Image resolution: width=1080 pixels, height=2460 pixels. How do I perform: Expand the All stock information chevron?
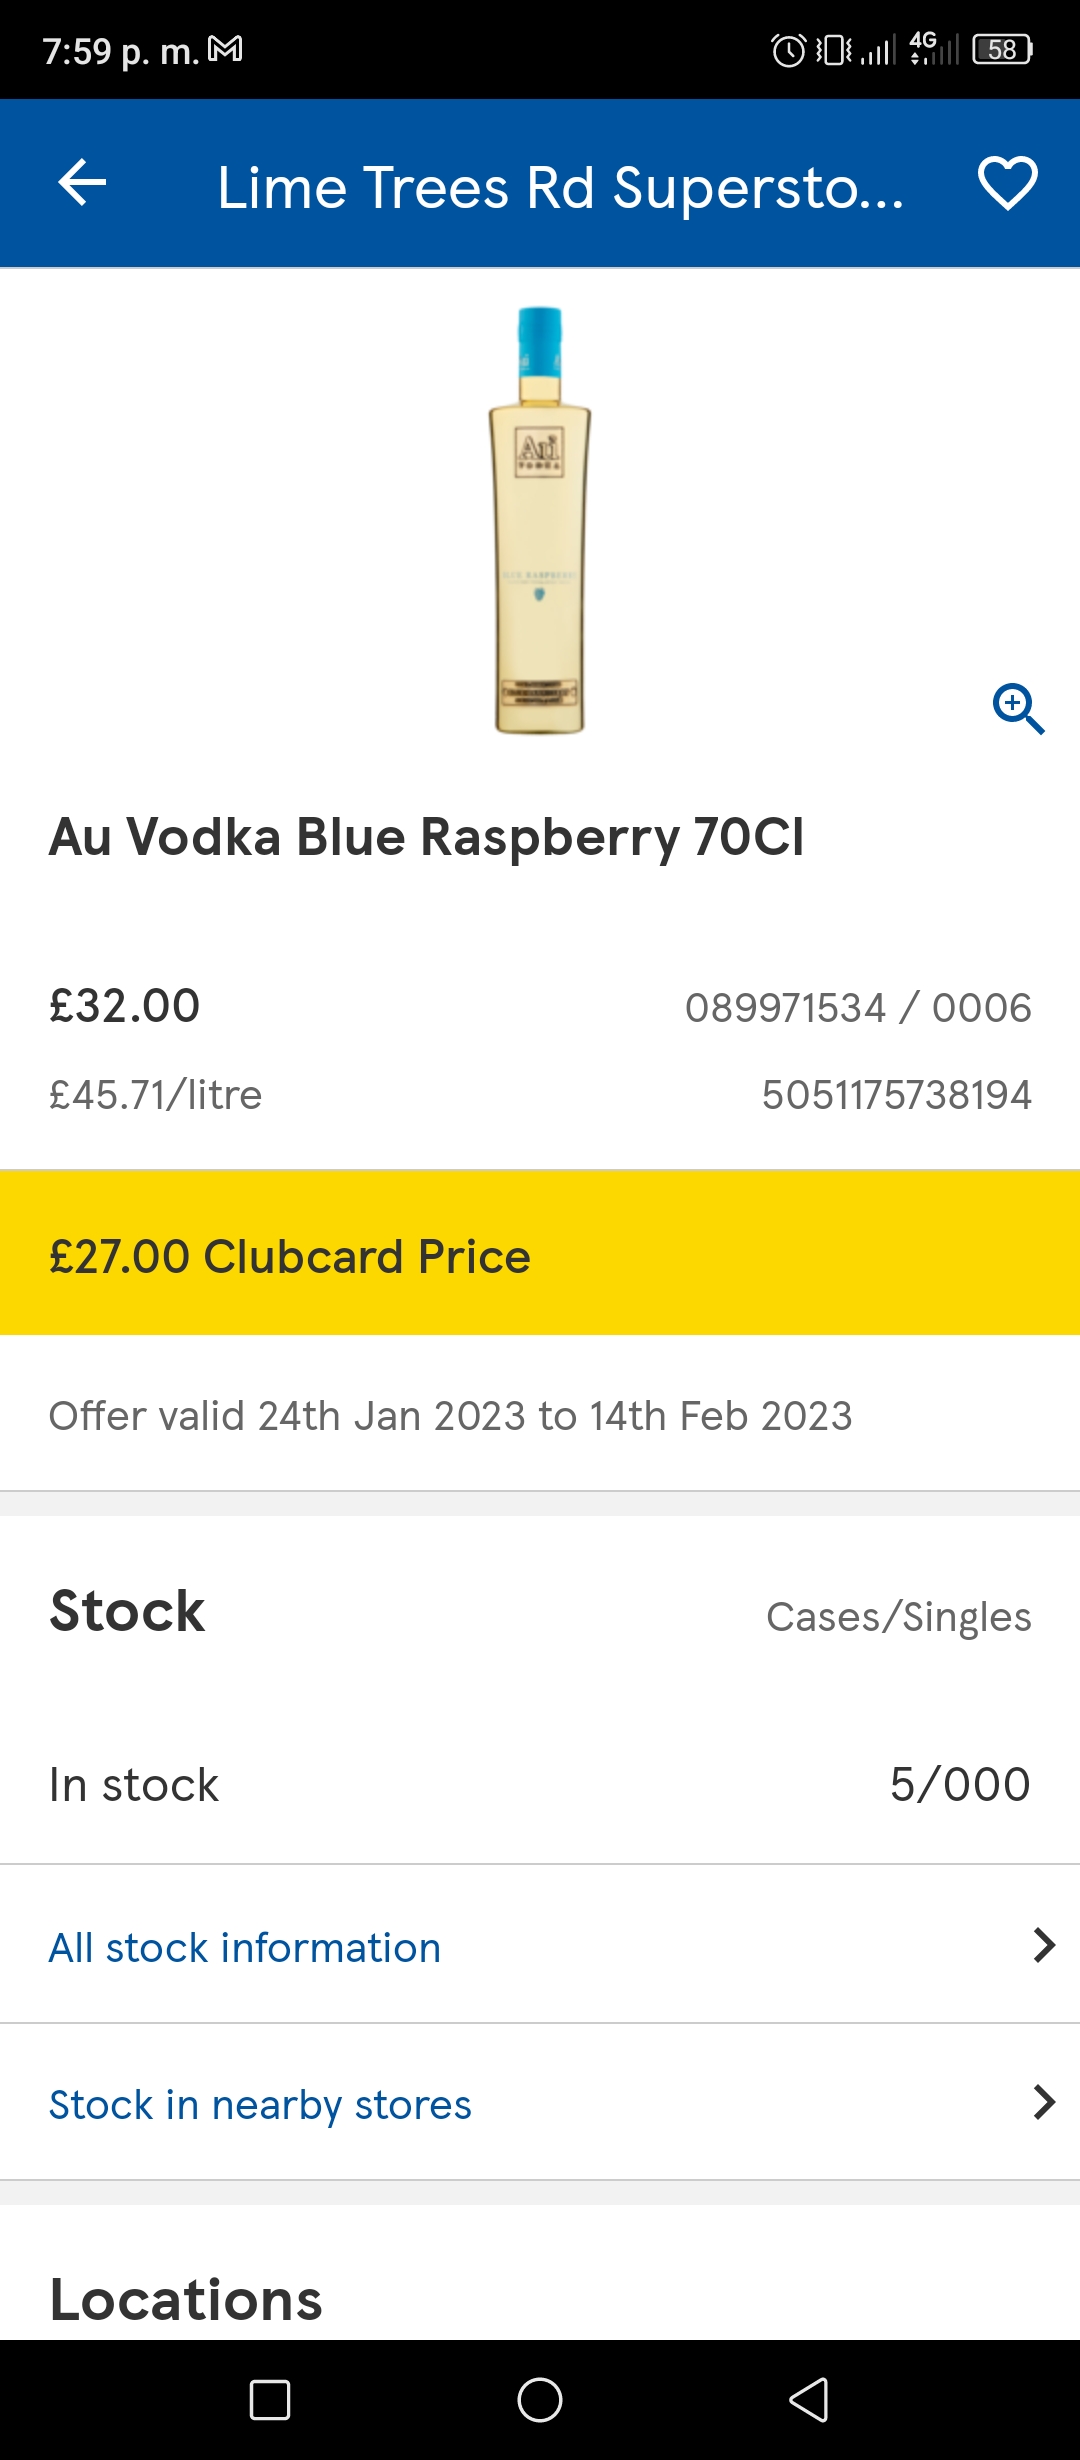(x=1044, y=1945)
